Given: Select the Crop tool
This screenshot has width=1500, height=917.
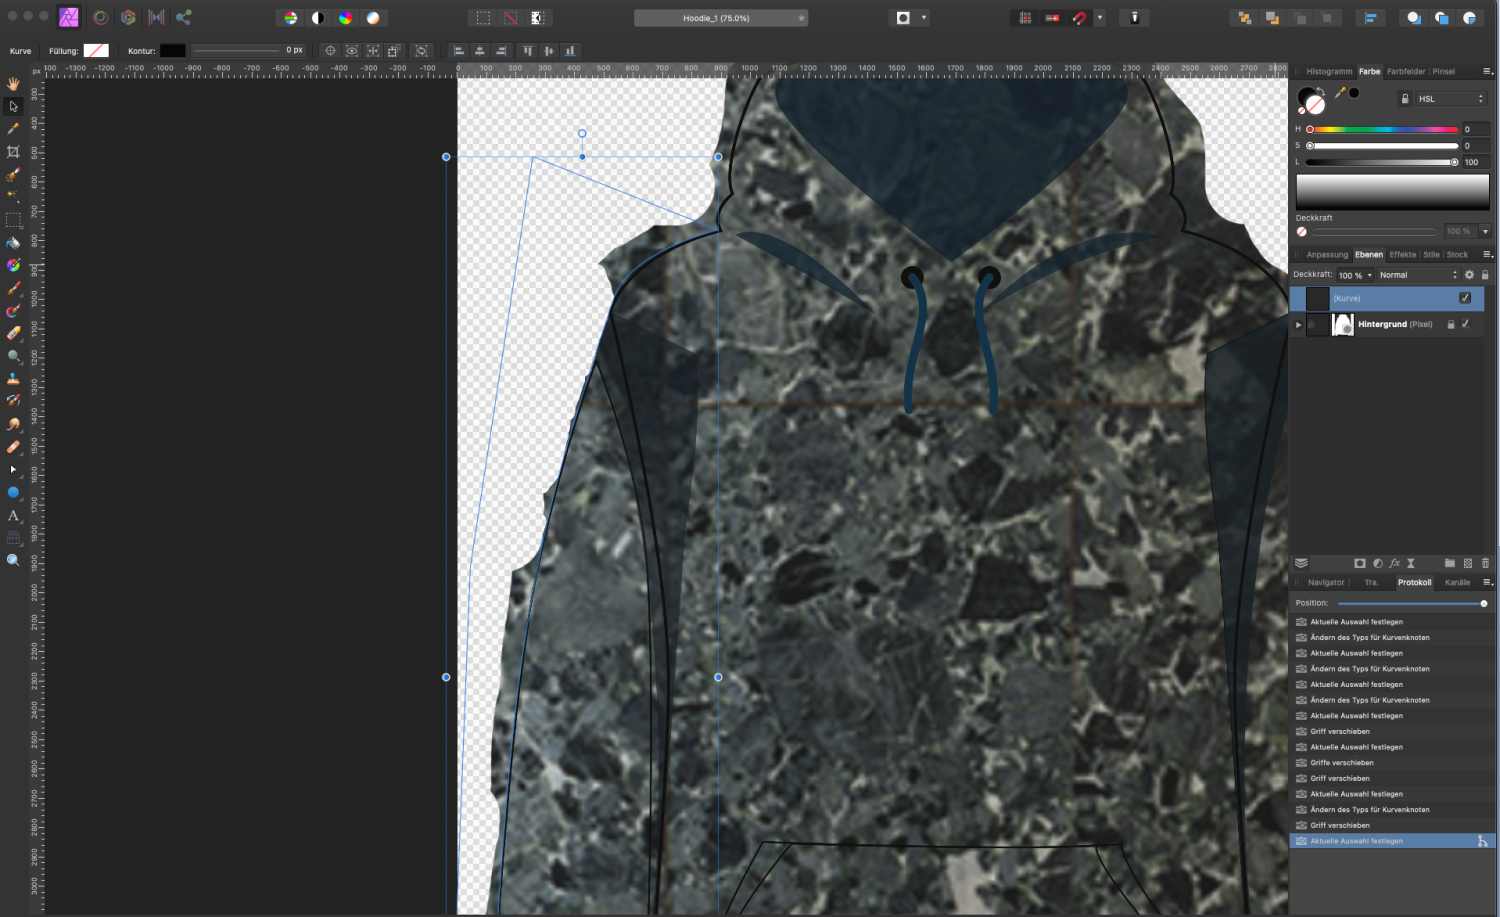Looking at the screenshot, I should (x=13, y=152).
